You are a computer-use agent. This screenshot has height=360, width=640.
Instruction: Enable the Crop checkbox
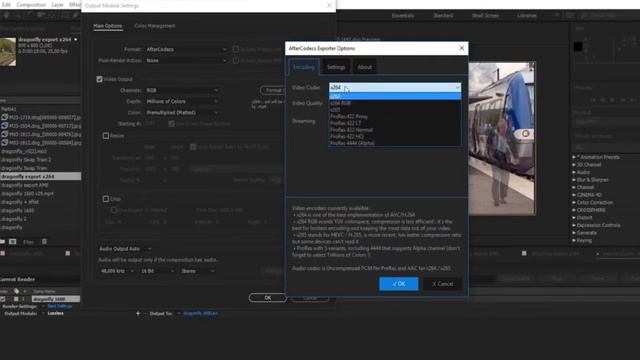pyautogui.click(x=106, y=199)
